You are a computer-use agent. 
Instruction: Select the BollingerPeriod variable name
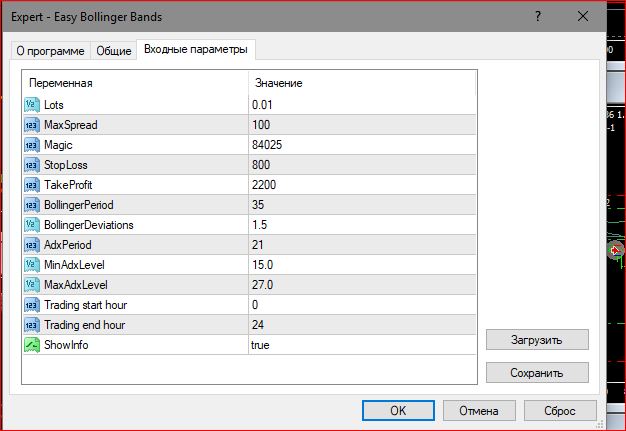[x=79, y=205]
